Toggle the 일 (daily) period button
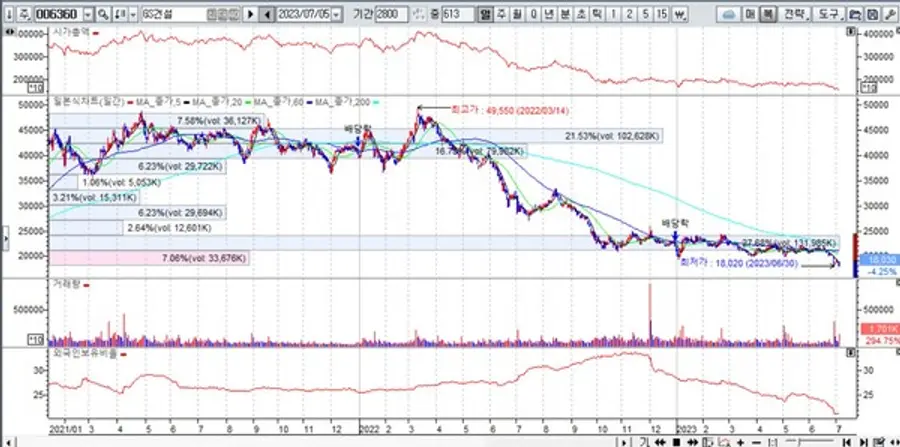The image size is (900, 447). pos(485,15)
